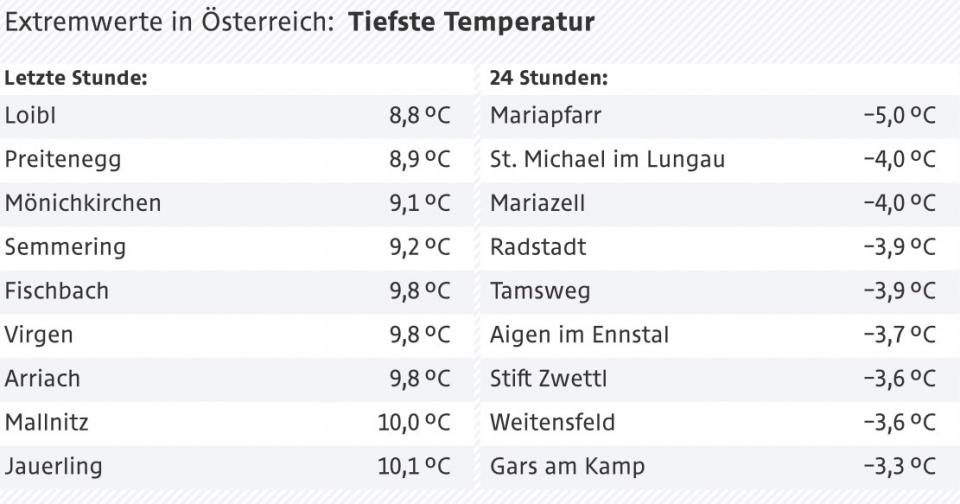Click the Tiefste Temperatur heading
960x504 pixels.
(x=471, y=22)
